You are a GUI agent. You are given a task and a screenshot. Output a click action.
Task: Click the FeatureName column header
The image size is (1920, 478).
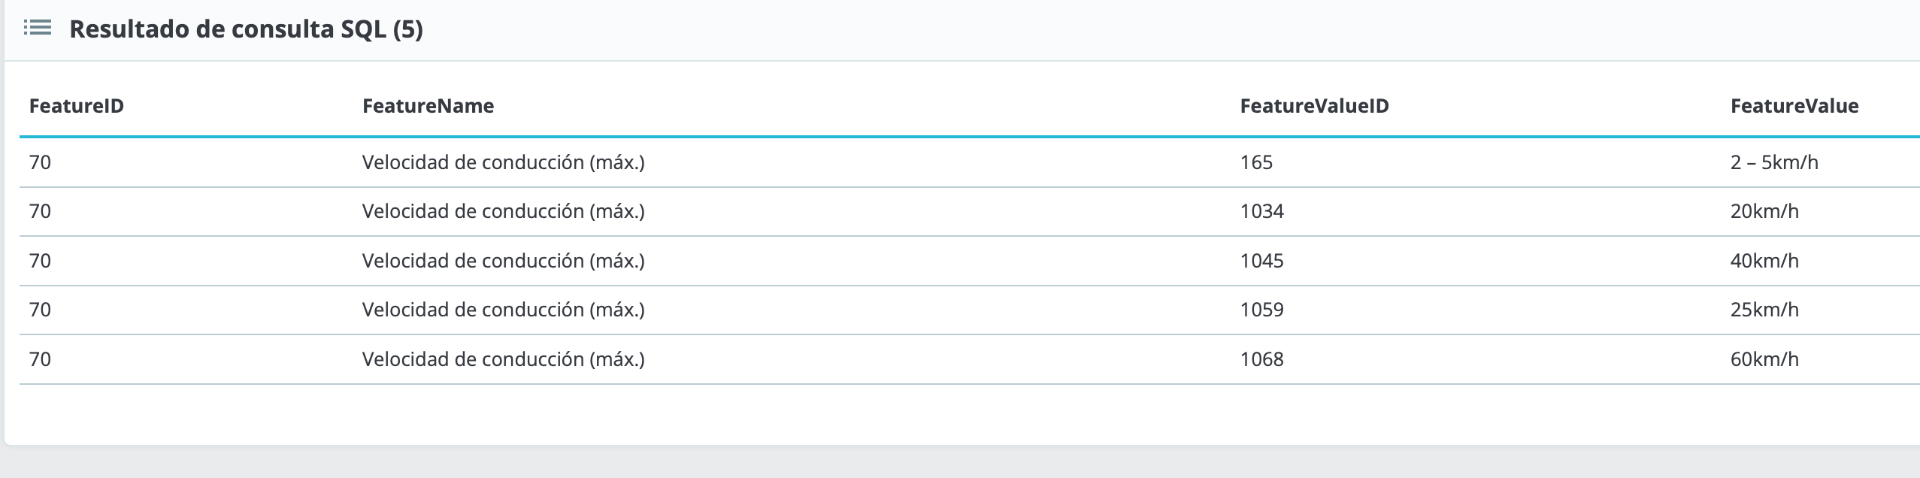[428, 106]
